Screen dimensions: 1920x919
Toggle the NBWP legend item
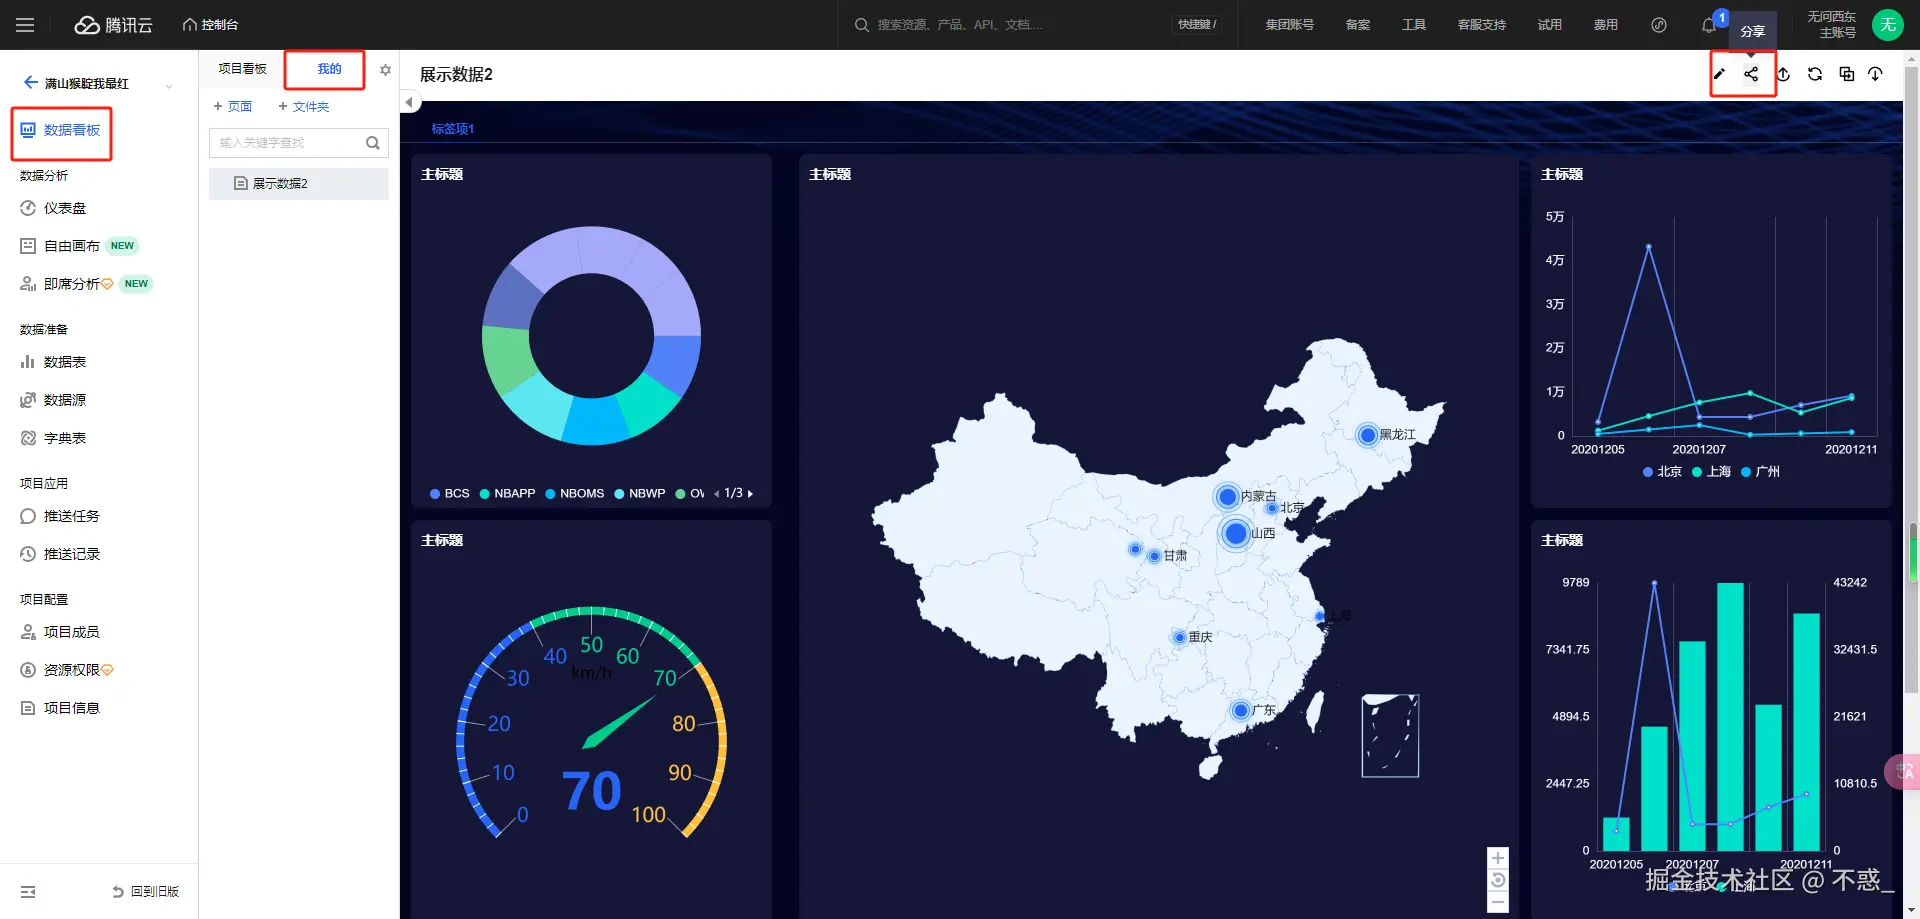[640, 494]
